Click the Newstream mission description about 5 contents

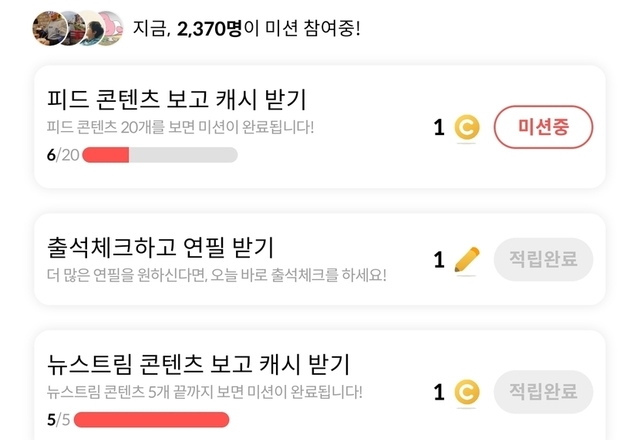point(204,391)
